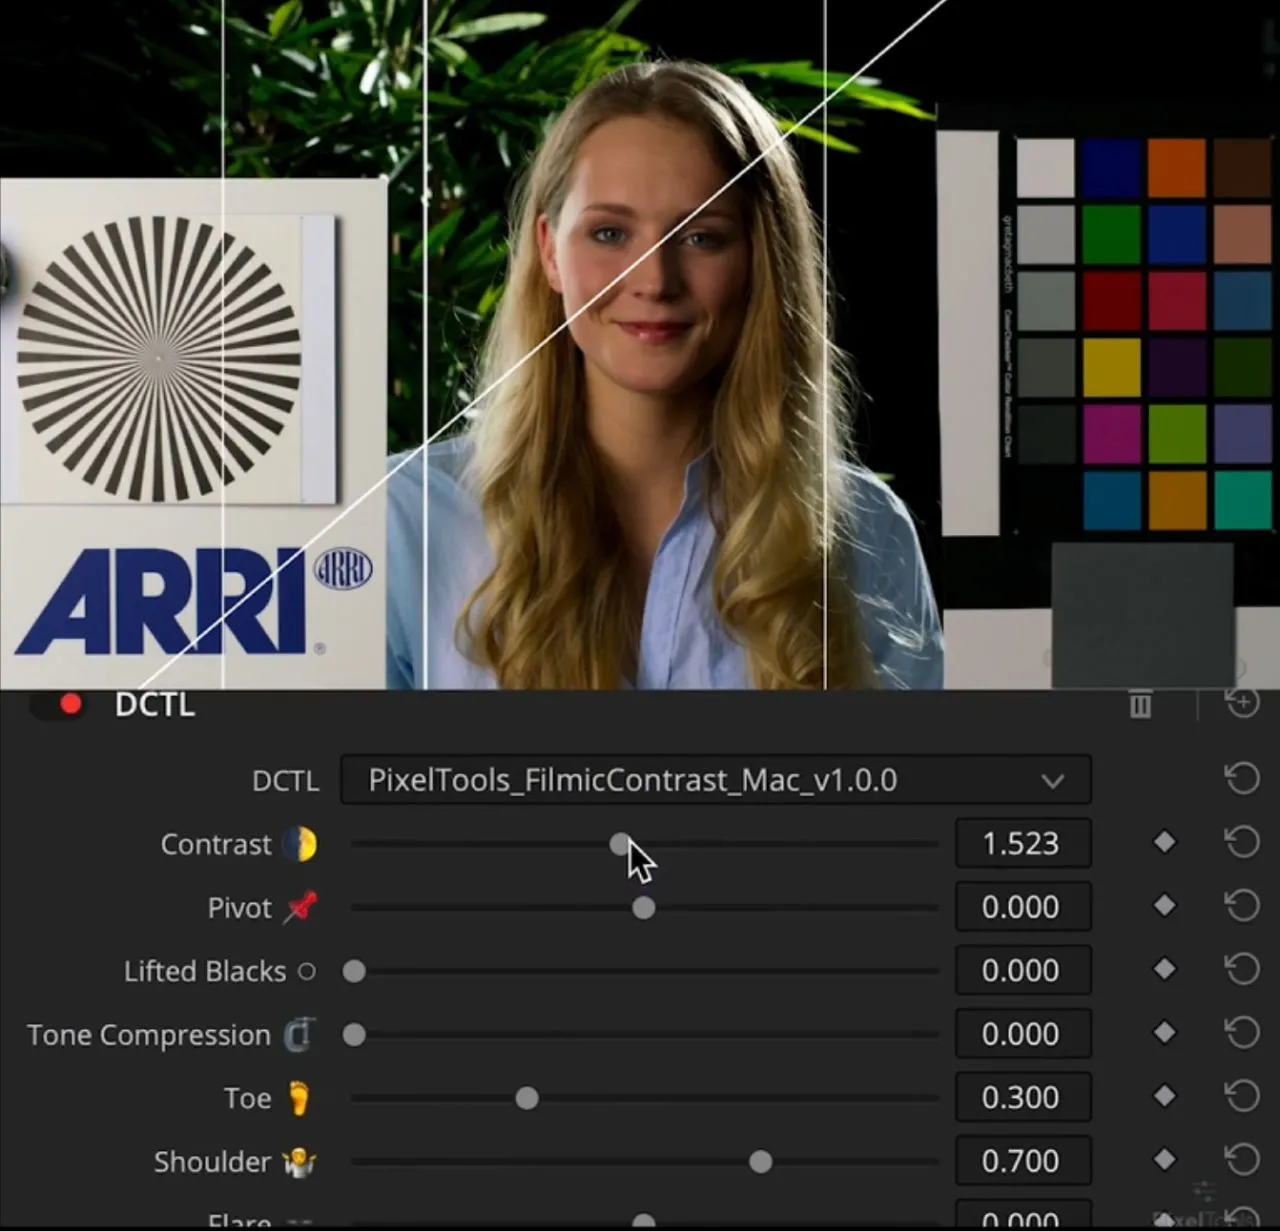Viewport: 1280px width, 1231px height.
Task: Add a keyframe for Pivot
Action: coord(1164,906)
